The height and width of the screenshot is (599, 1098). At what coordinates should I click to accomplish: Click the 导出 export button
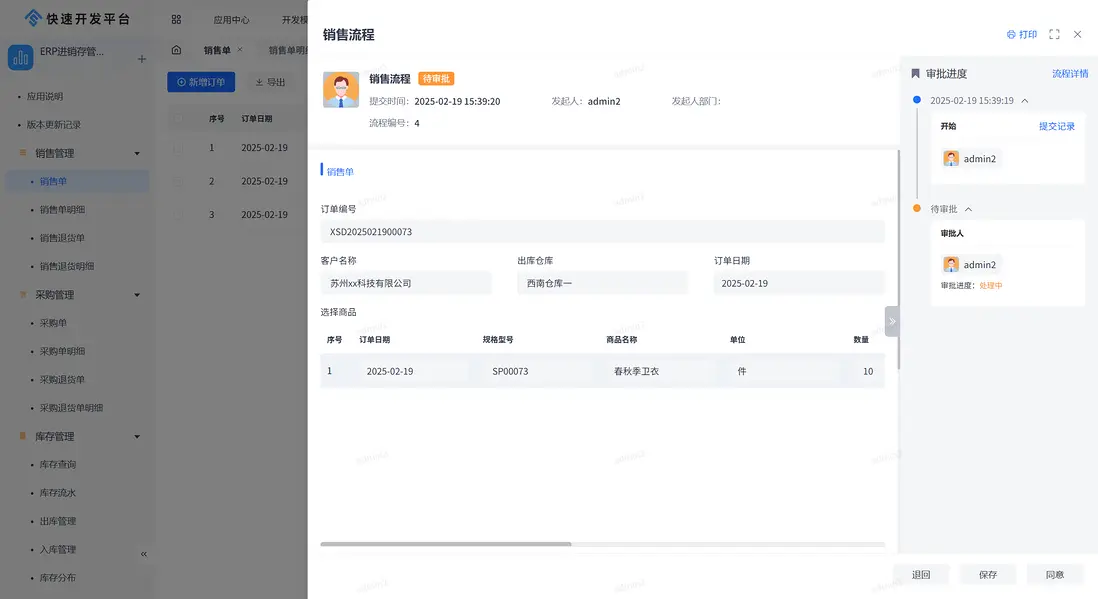click(270, 82)
